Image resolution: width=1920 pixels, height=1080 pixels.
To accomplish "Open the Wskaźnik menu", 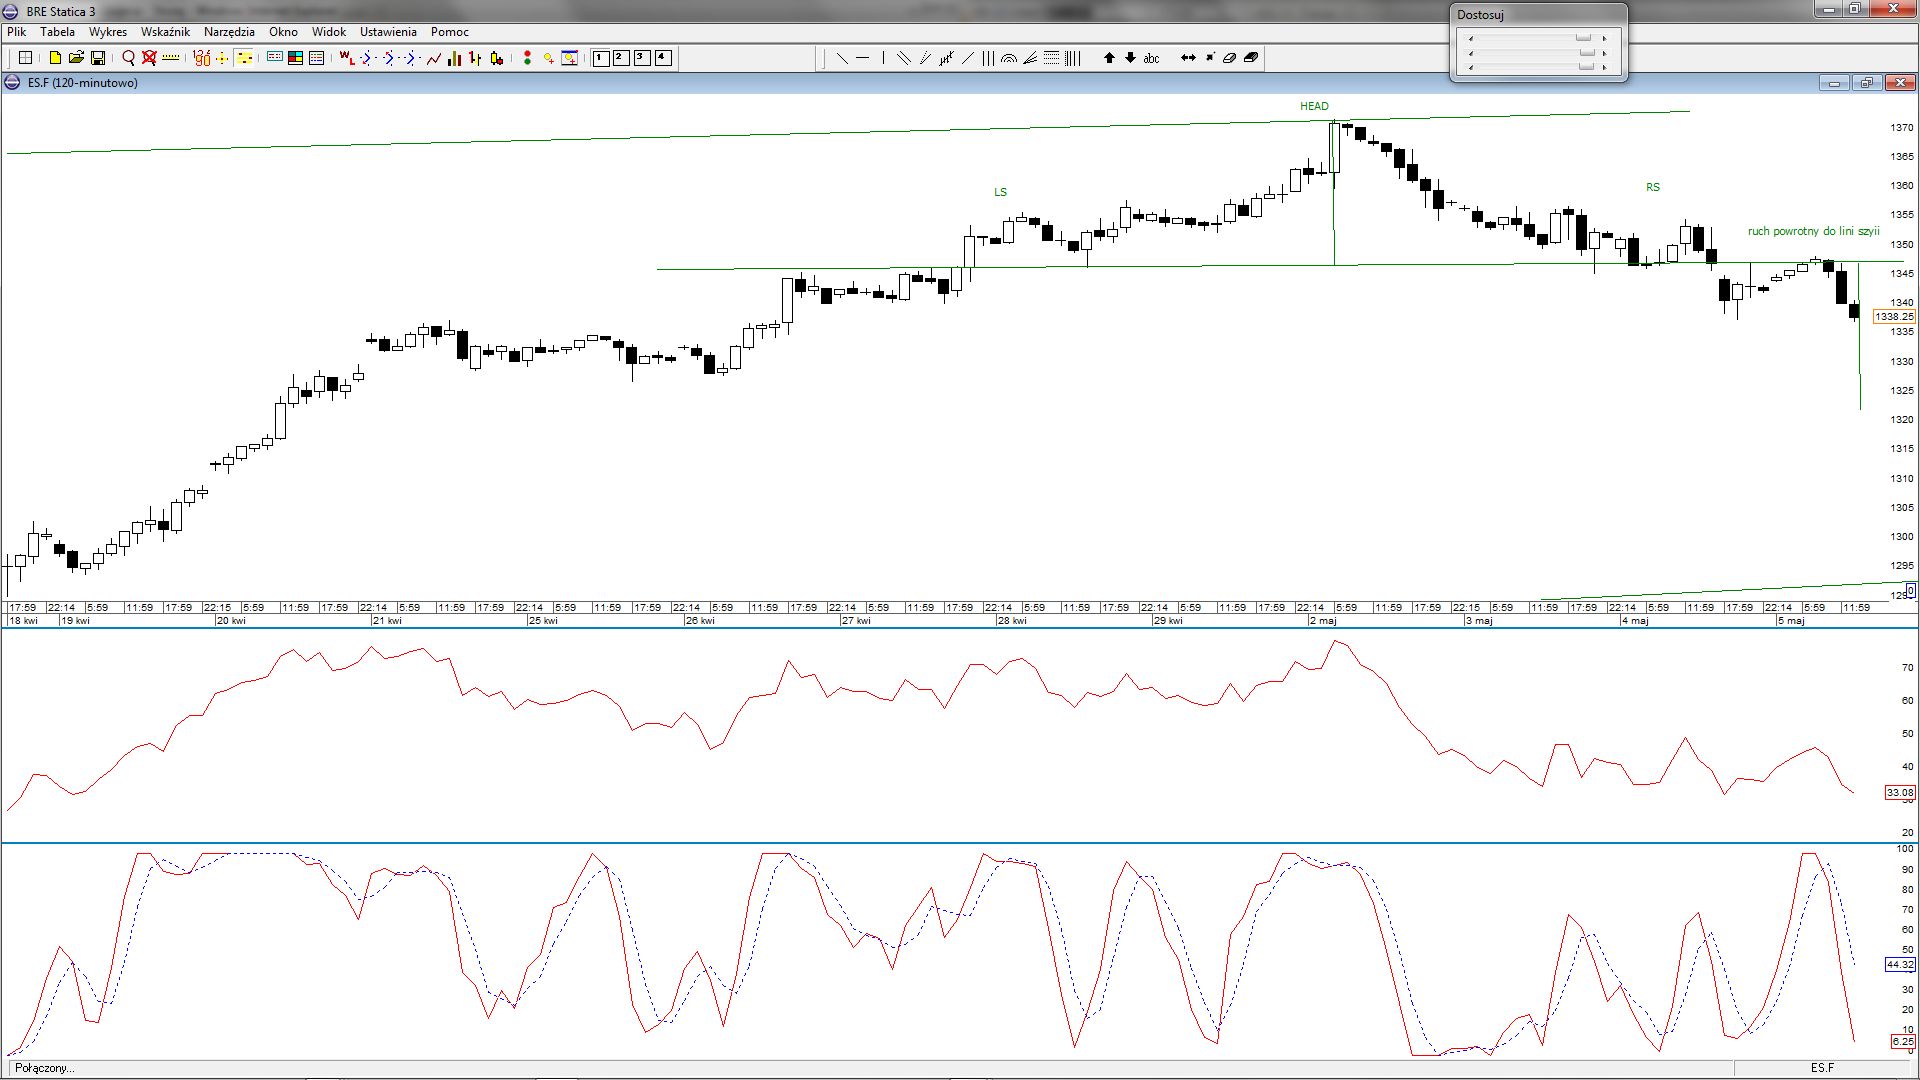I will (x=165, y=32).
